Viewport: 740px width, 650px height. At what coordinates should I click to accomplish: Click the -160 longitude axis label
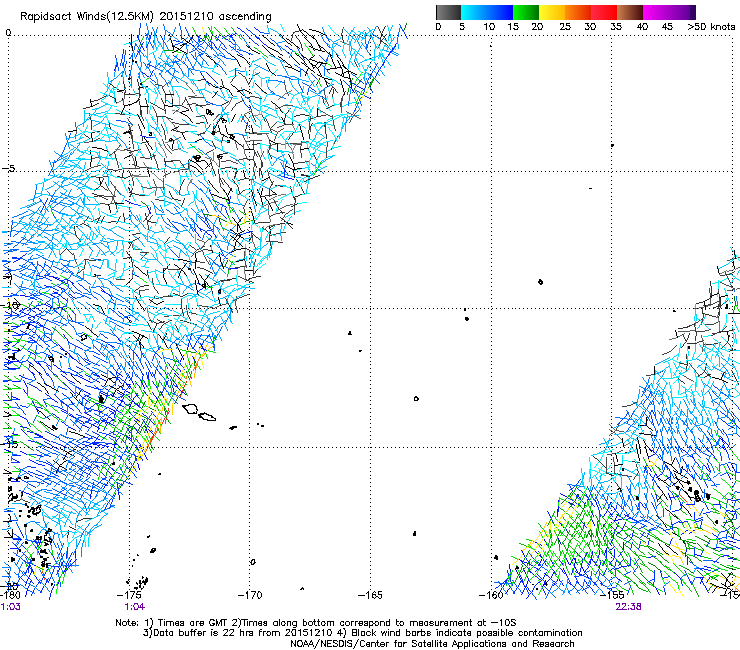(x=491, y=595)
